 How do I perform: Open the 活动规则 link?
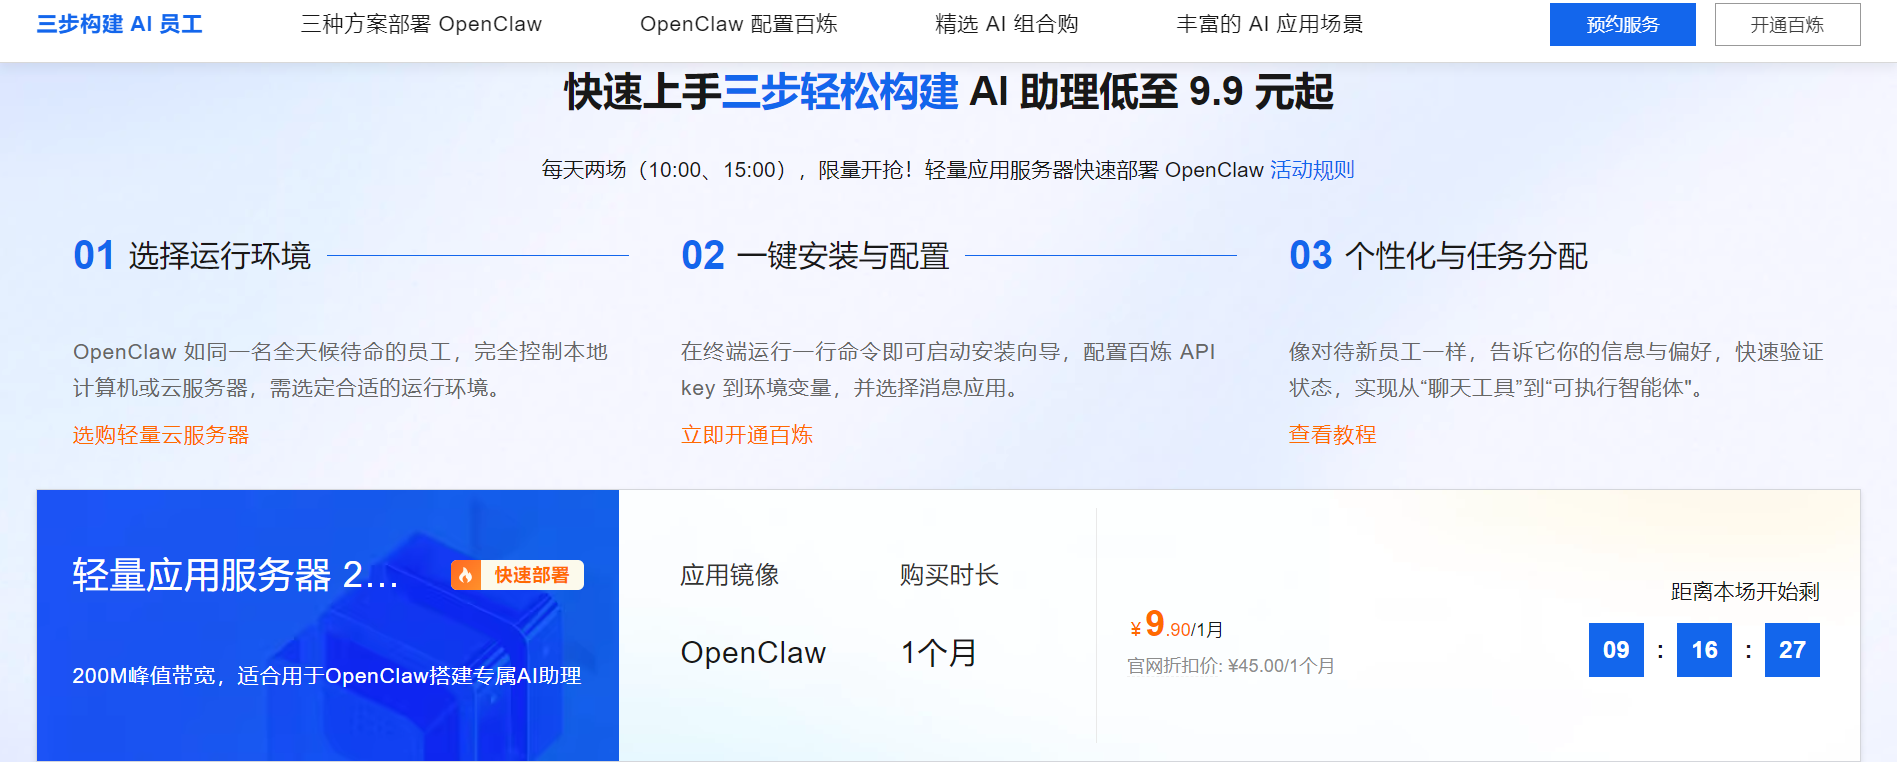(1312, 170)
